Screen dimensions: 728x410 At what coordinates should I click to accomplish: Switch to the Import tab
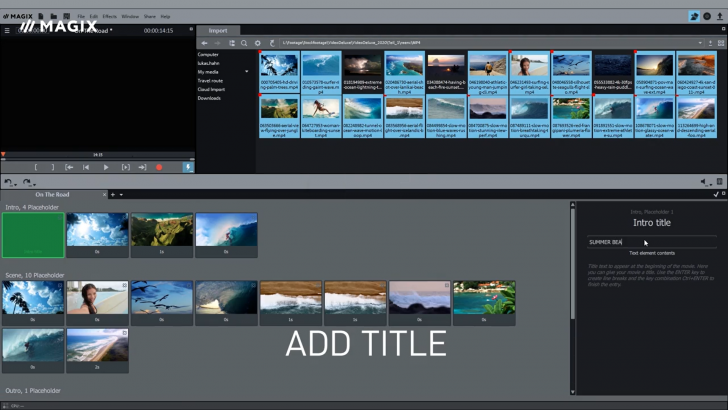click(218, 31)
